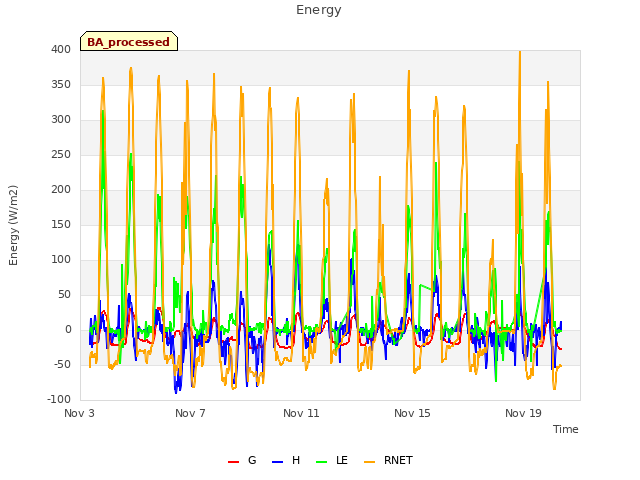The image size is (640, 480).
Task: Click the 150 y-axis value
Action: [61, 224]
